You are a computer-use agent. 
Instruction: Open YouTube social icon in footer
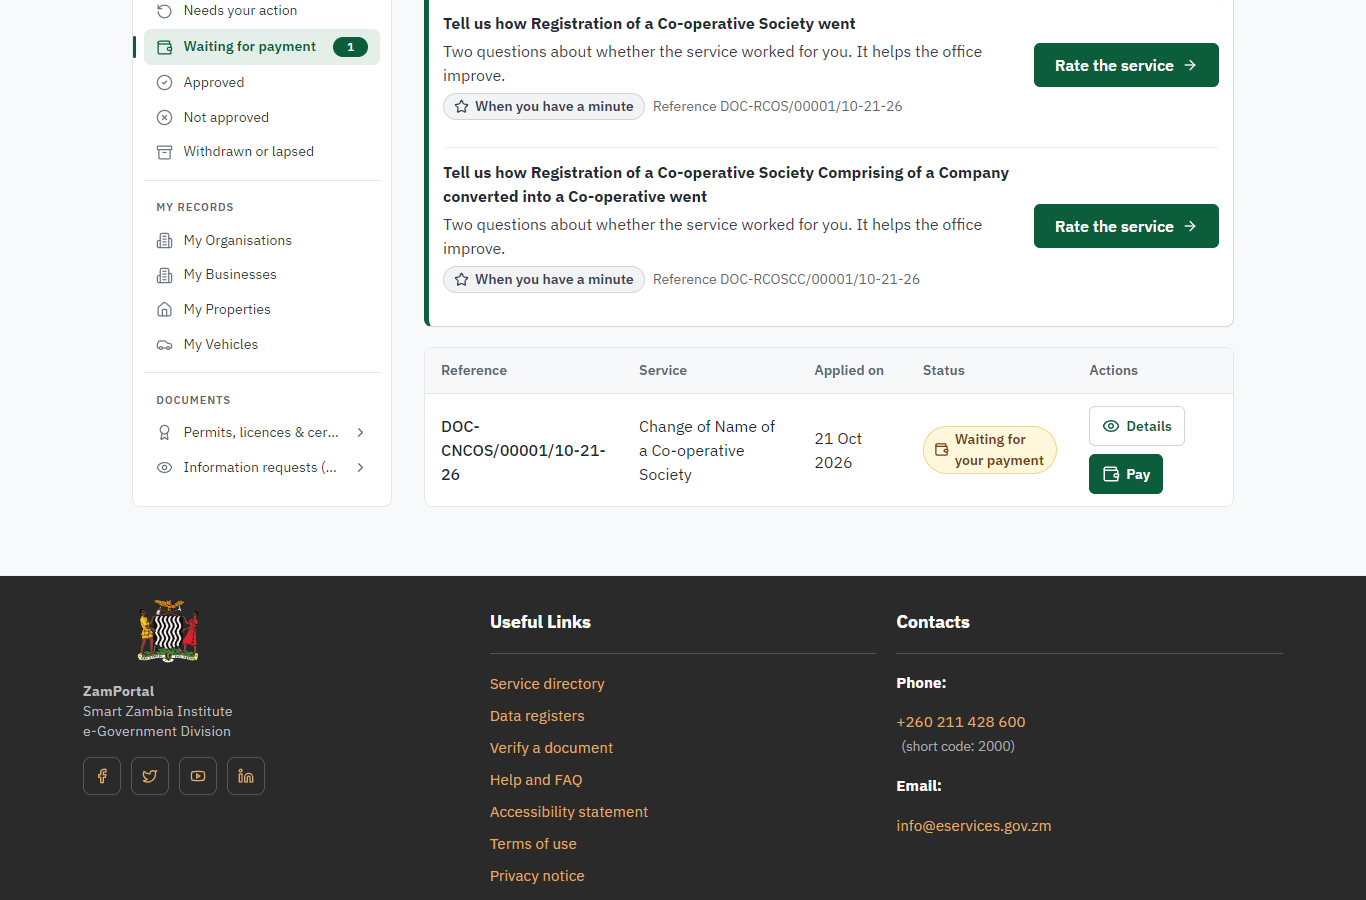(198, 776)
